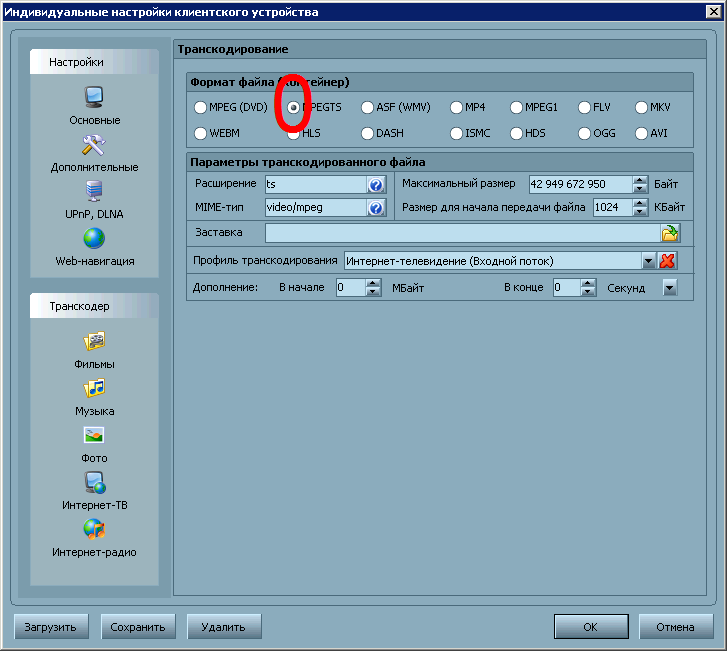The height and width of the screenshot is (651, 727).
Task: Open Дополнительные settings with the tools icon
Action: point(95,145)
